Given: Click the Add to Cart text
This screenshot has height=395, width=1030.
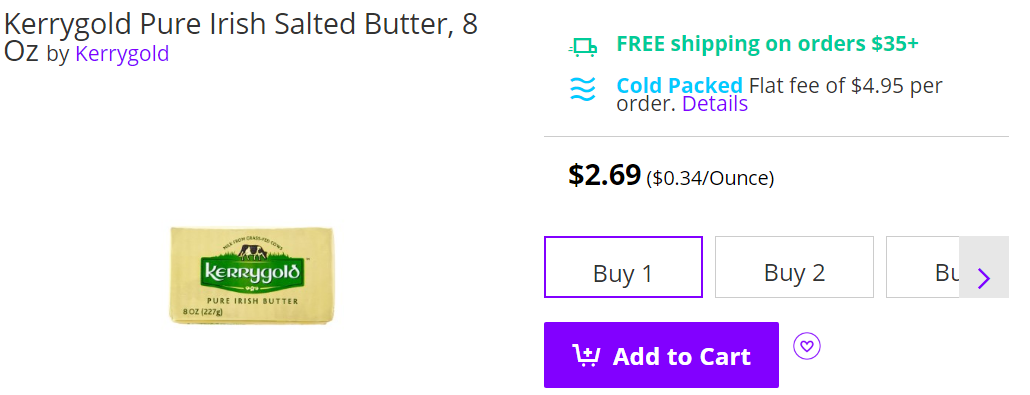Looking at the screenshot, I should 681,356.
